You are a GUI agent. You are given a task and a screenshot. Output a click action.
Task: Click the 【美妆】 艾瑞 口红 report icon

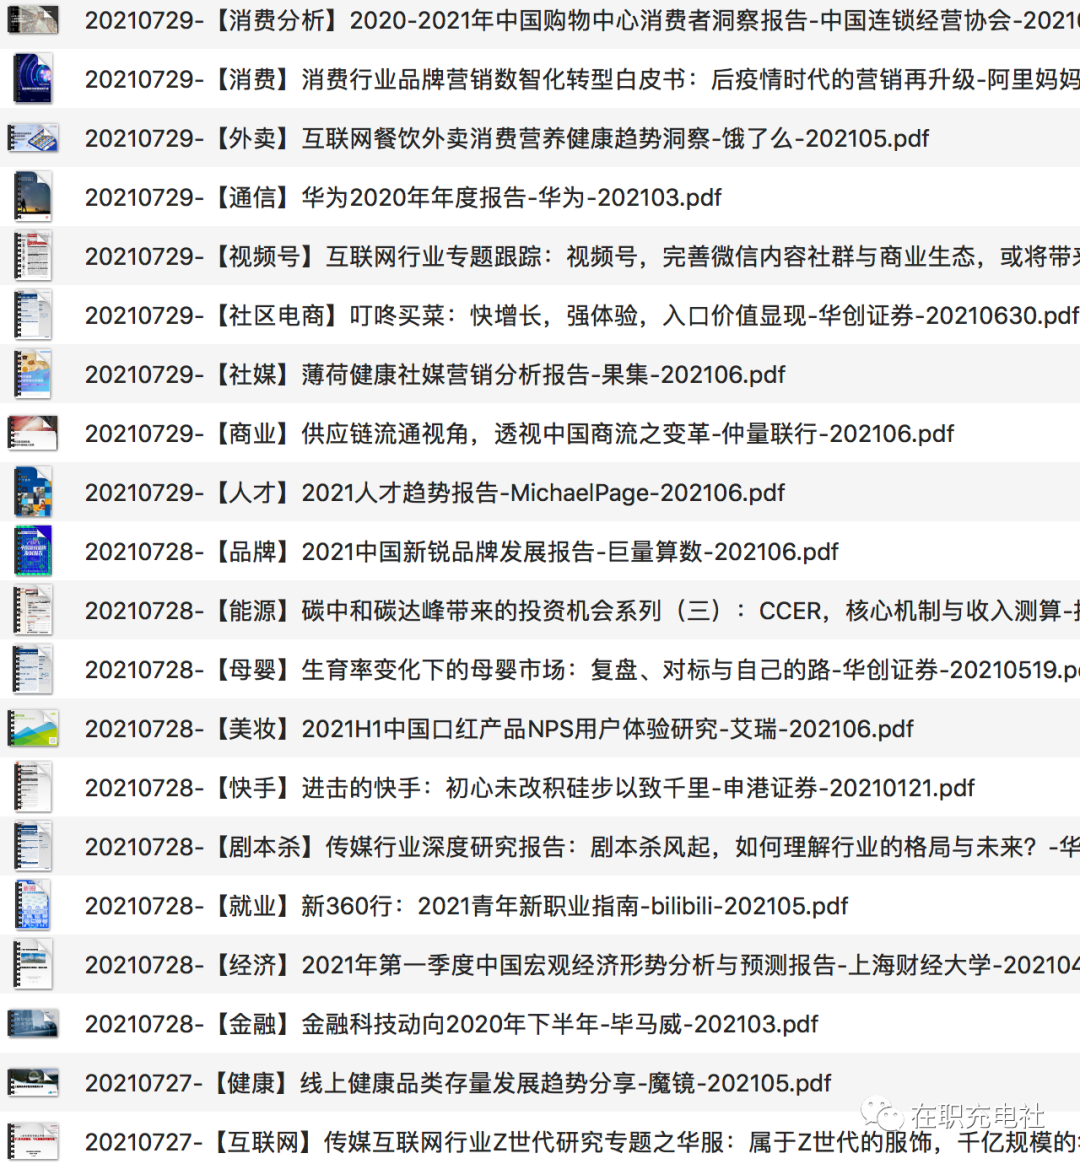click(x=33, y=728)
